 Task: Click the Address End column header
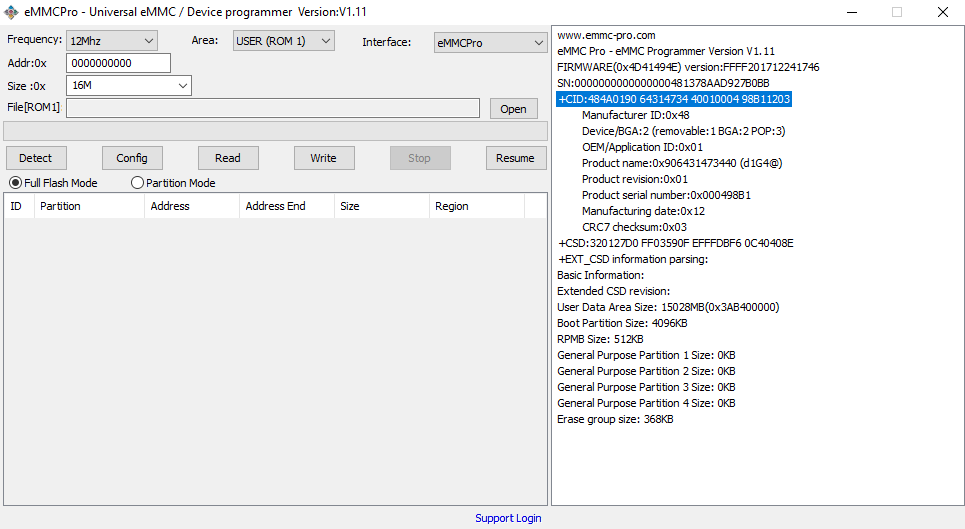[287, 206]
